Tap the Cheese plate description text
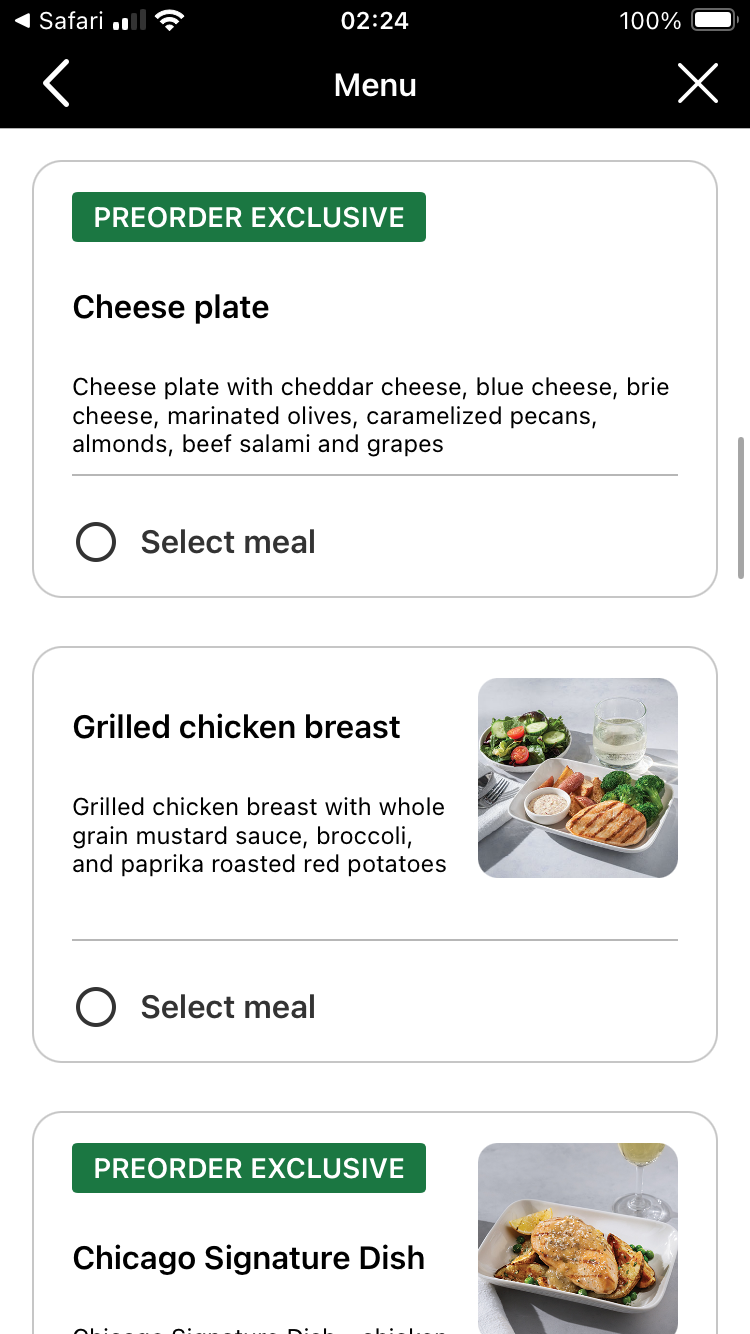This screenshot has height=1334, width=750. coord(370,415)
